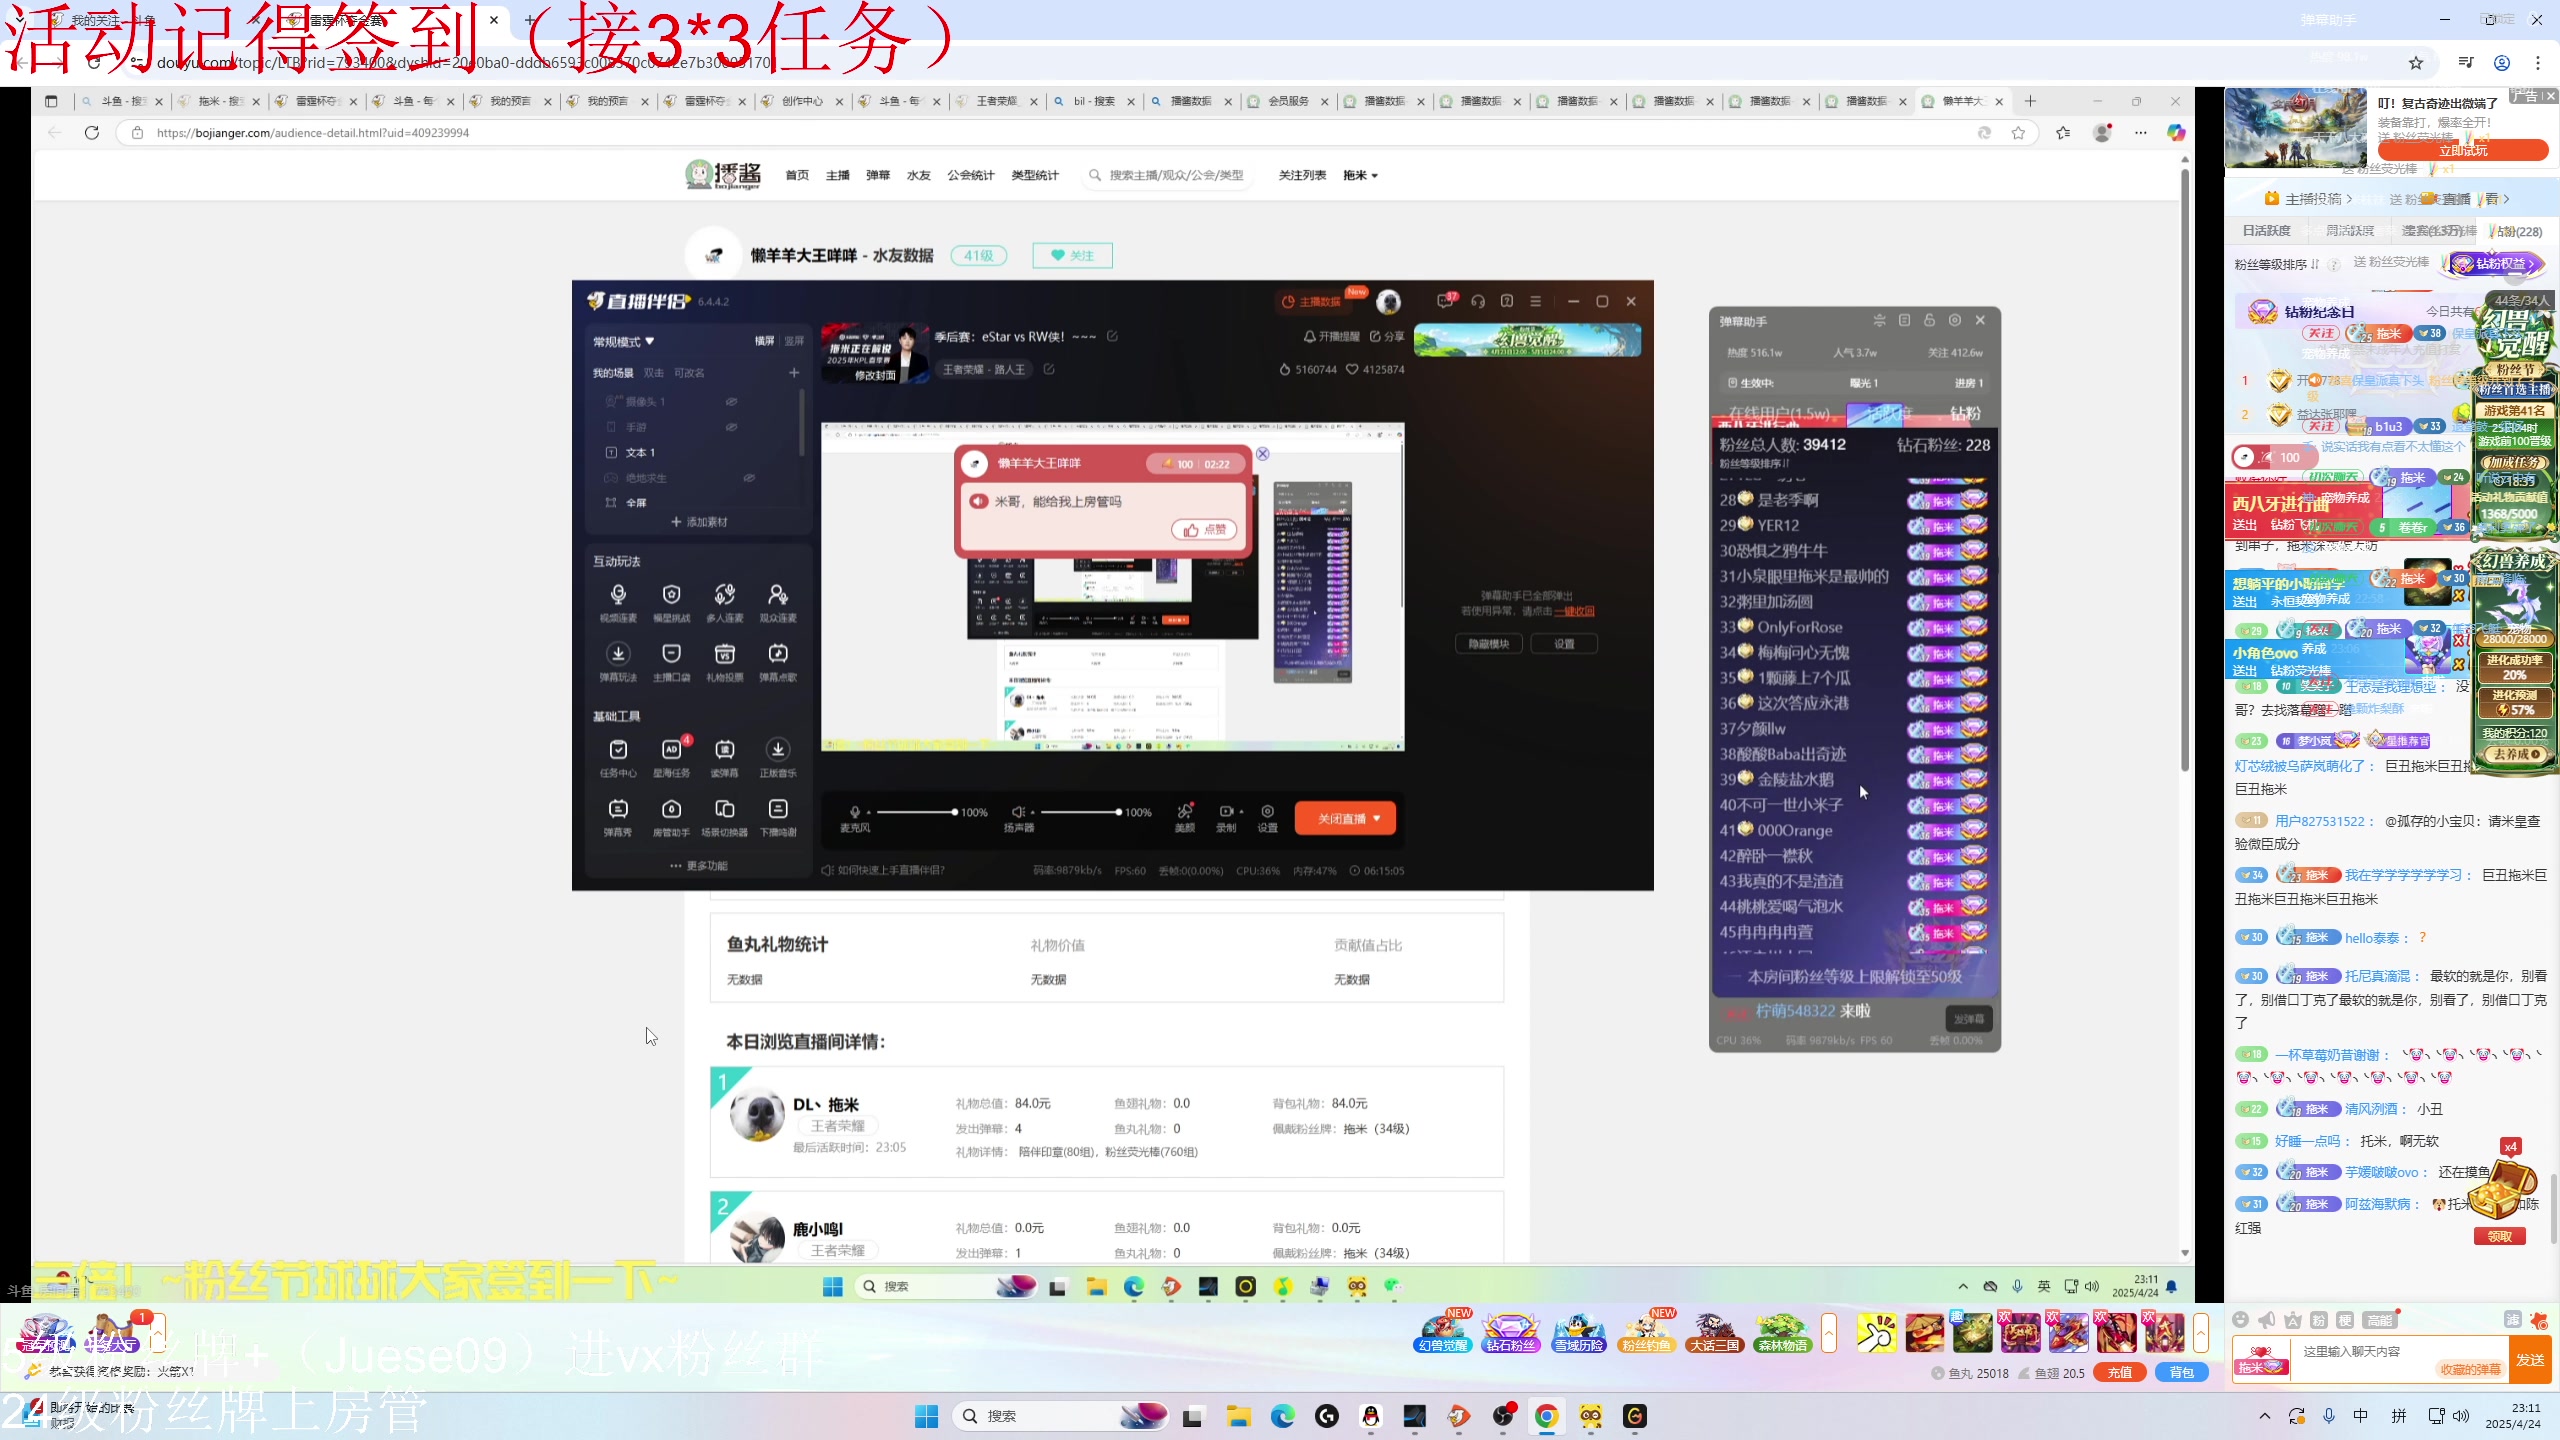Open the 背包 backpack button

pyautogui.click(x=2181, y=1373)
